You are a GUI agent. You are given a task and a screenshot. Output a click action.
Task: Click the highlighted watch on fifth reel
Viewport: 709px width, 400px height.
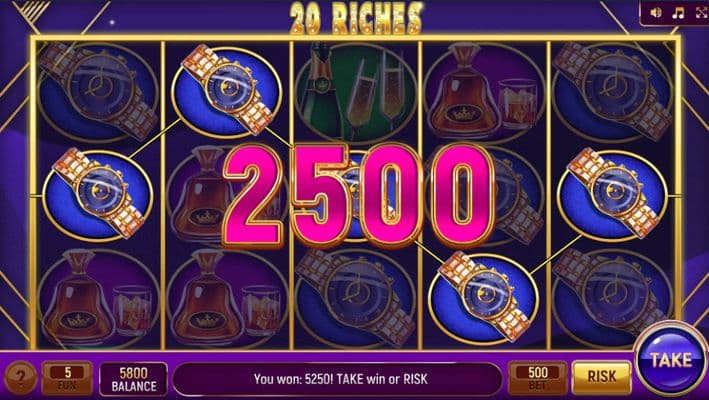point(613,194)
